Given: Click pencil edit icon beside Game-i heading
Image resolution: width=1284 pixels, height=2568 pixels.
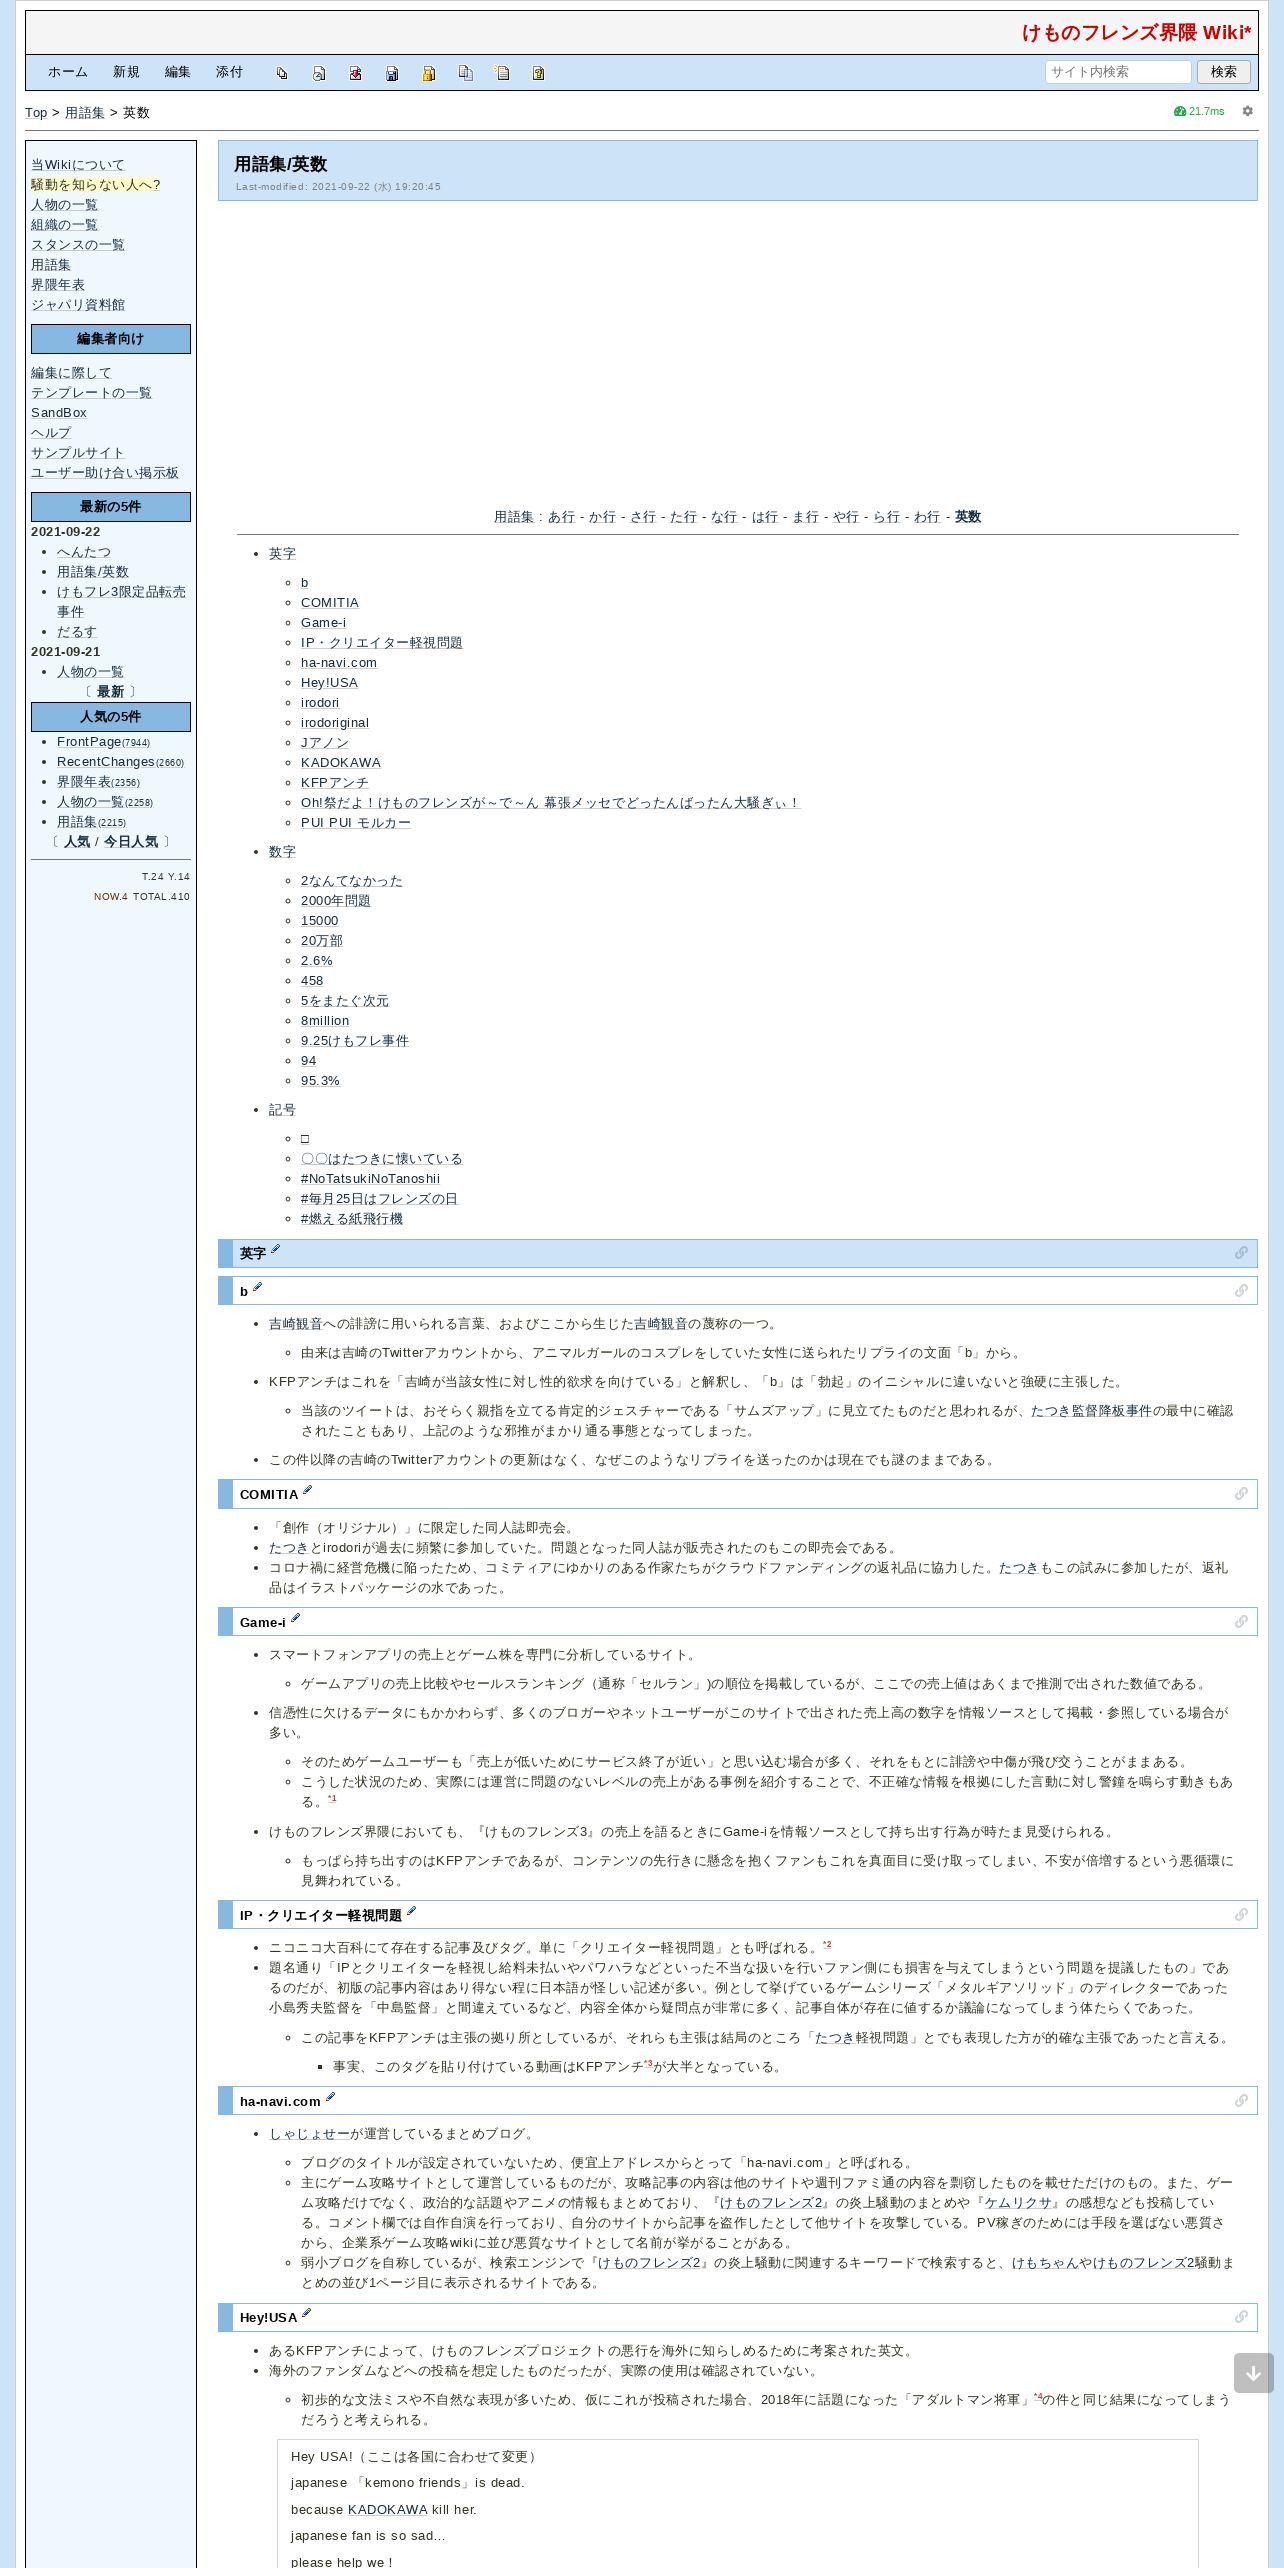Looking at the screenshot, I should (x=295, y=1618).
